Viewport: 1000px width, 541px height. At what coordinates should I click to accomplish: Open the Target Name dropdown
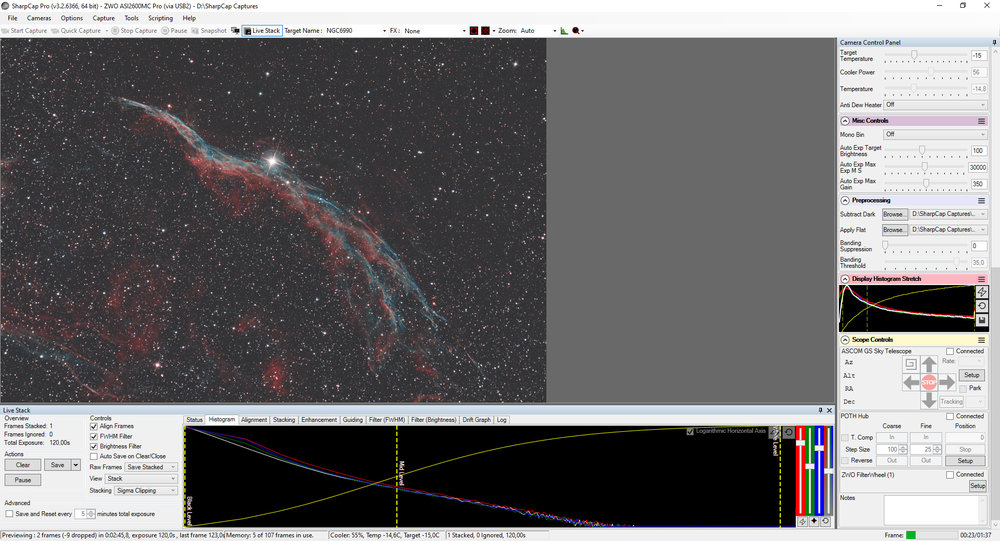pyautogui.click(x=384, y=31)
